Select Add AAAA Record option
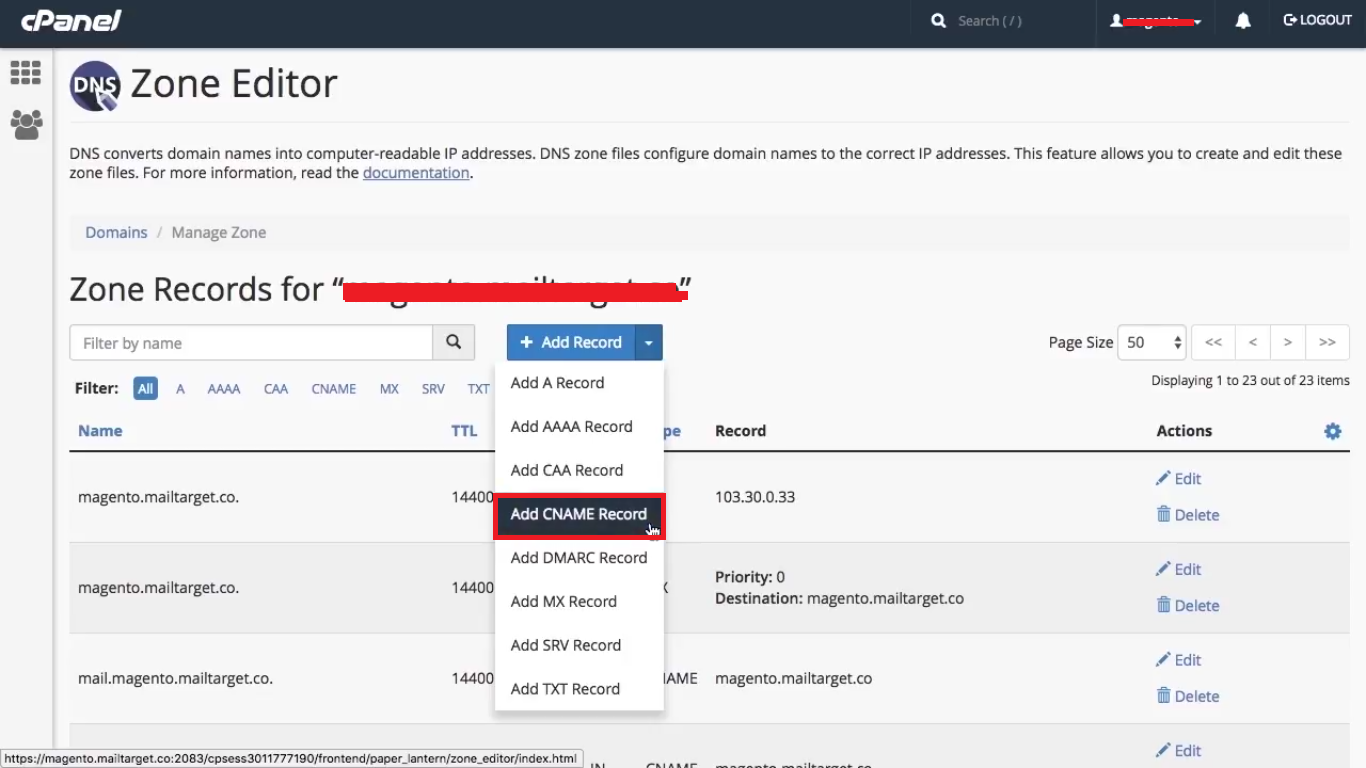The image size is (1366, 768). point(579,427)
